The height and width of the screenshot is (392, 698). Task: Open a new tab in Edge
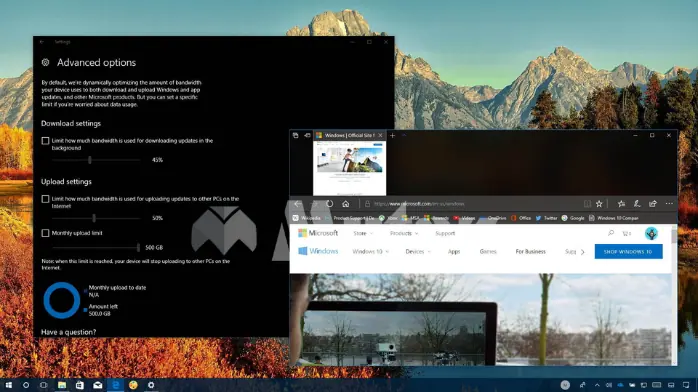pyautogui.click(x=392, y=135)
